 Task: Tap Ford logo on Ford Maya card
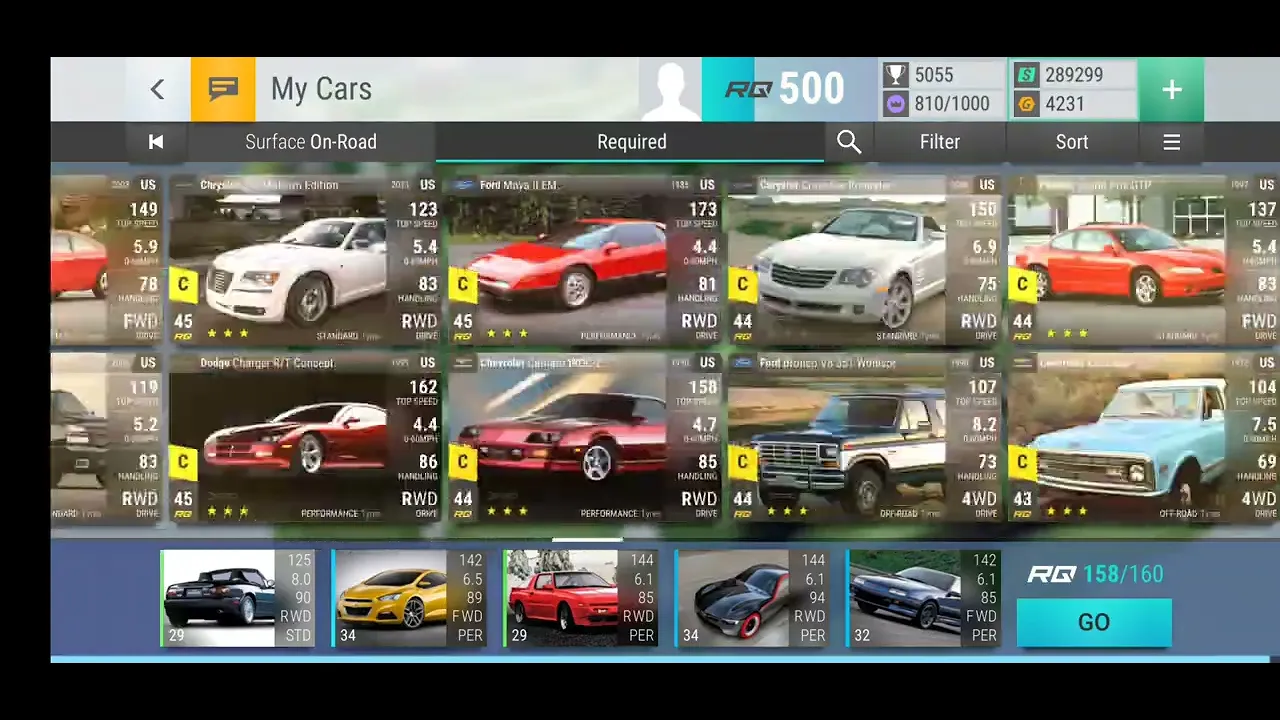click(463, 185)
